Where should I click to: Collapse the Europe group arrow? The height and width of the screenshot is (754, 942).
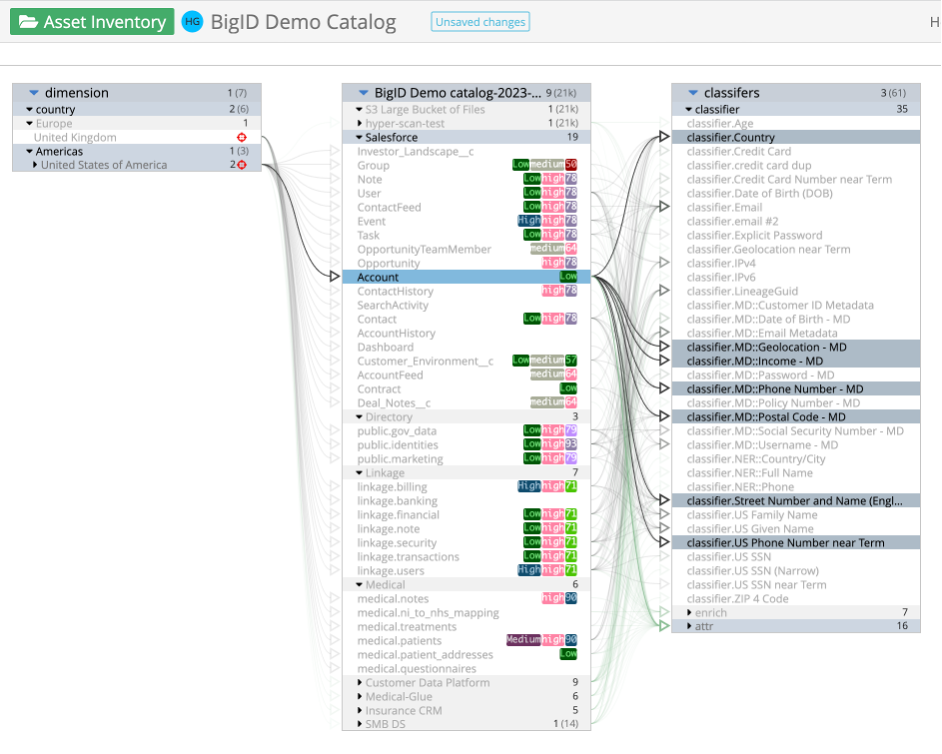click(29, 123)
